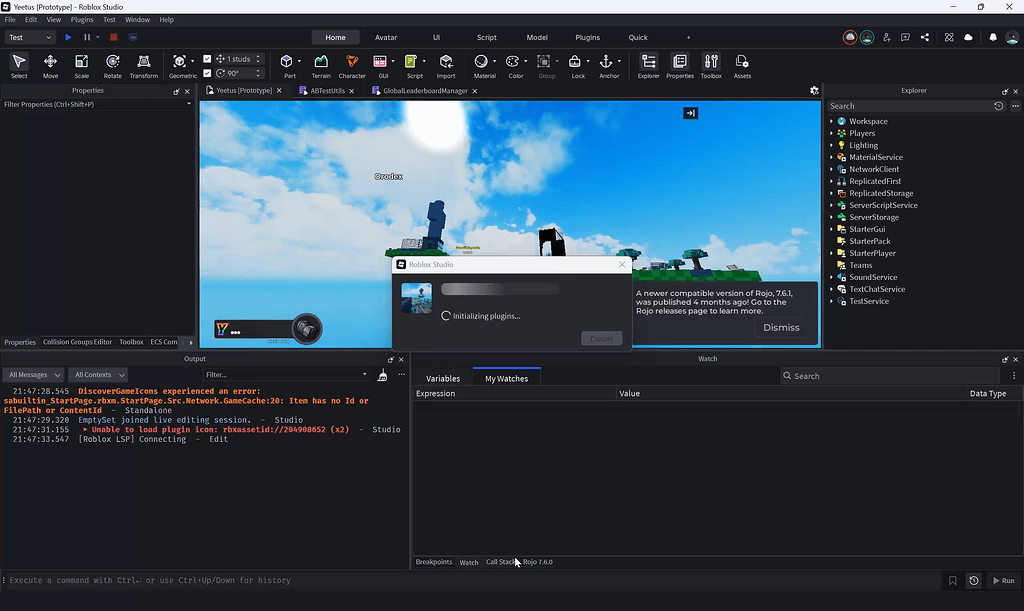The image size is (1024, 611).
Task: Insert a Part
Action: coord(287,66)
